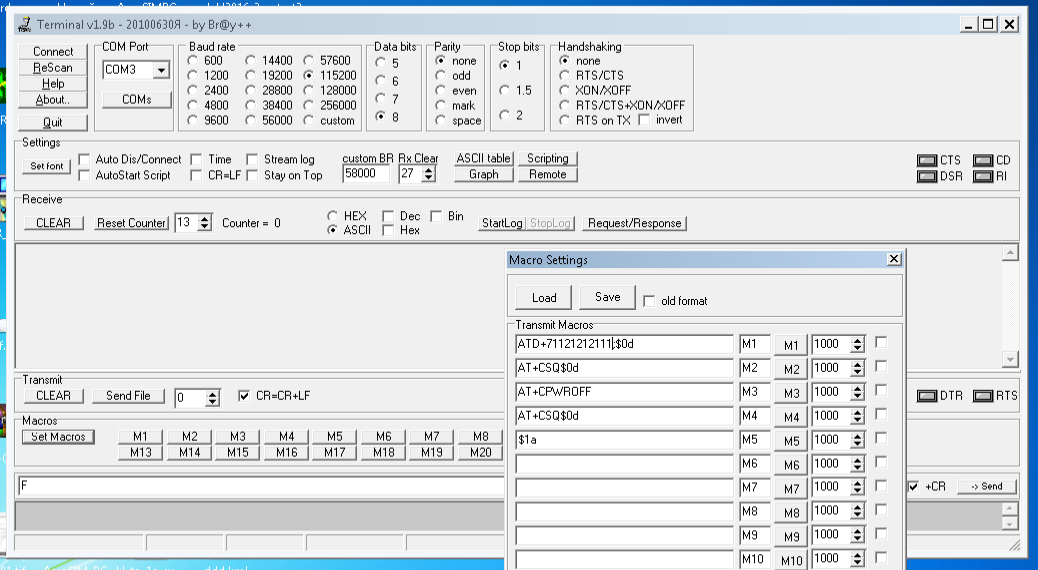Select the 9600 baud rate option
1038x570 pixels.
[193, 121]
